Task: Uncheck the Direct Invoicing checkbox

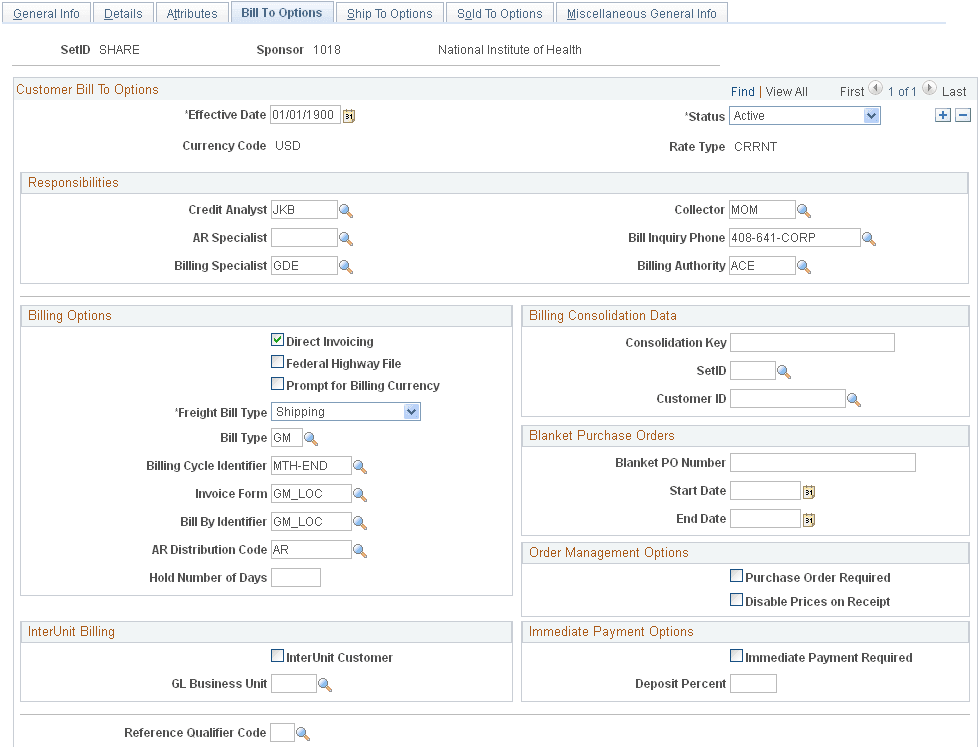Action: pos(277,340)
